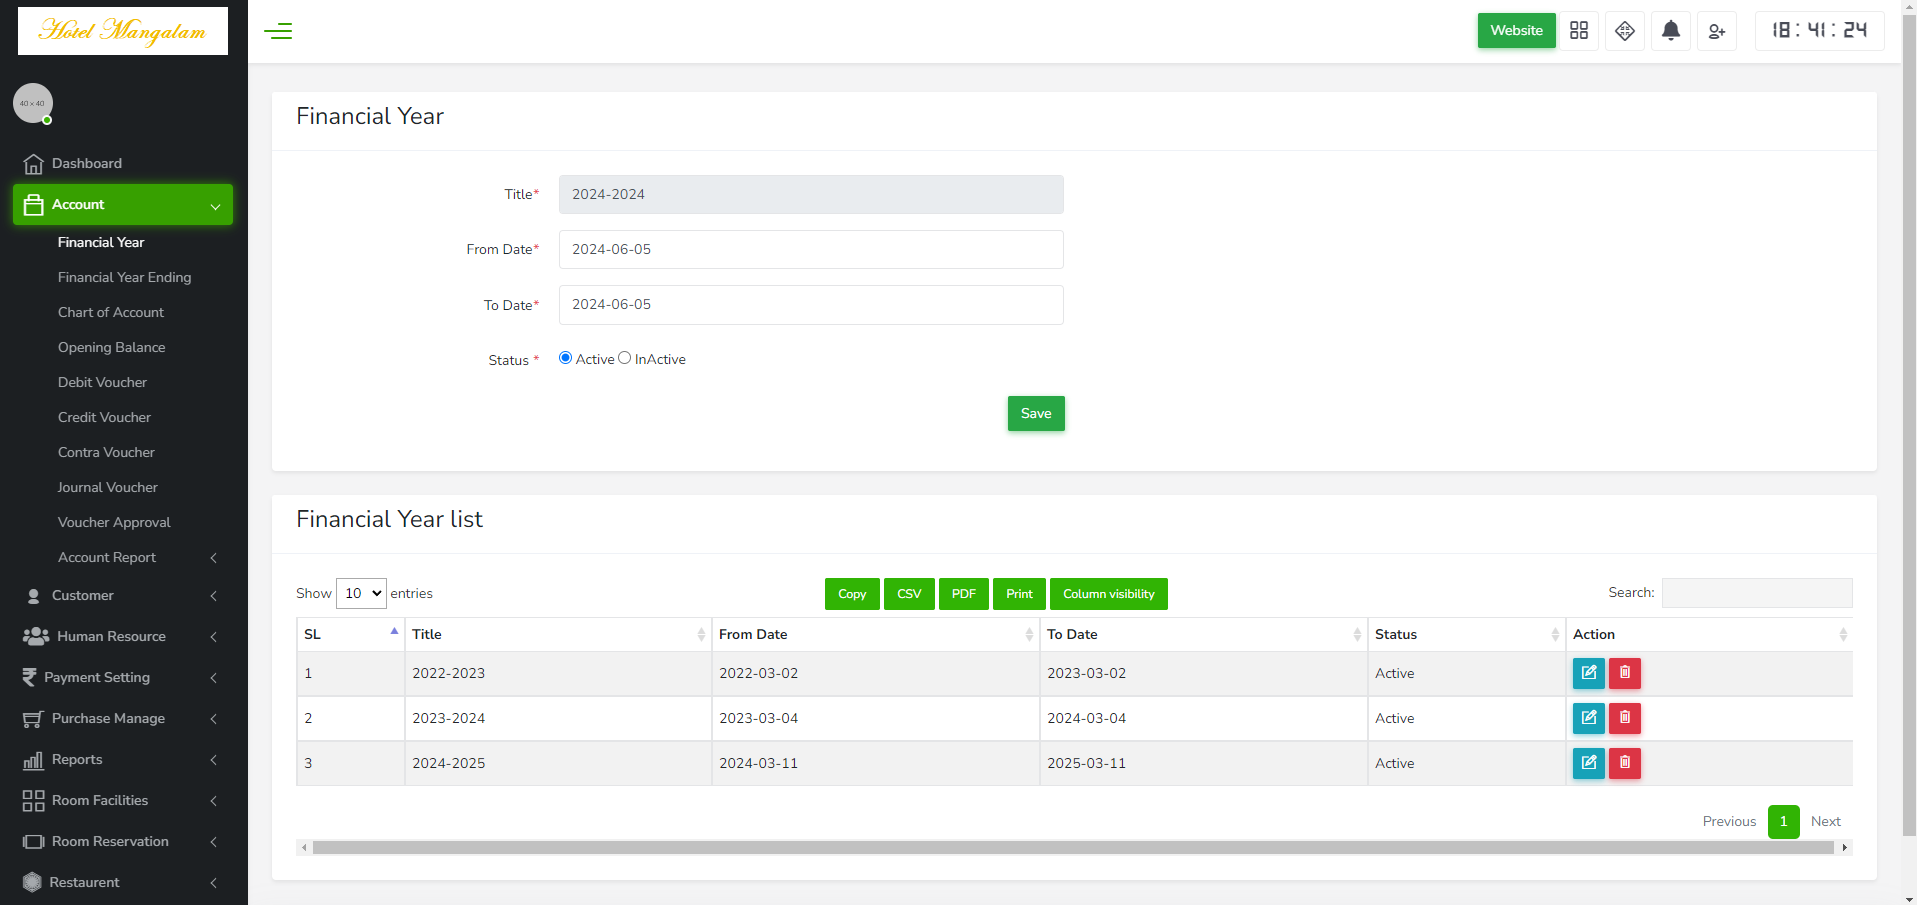Viewport: 1917px width, 905px height.
Task: Edit the 2022-2023 financial year row
Action: click(x=1589, y=673)
